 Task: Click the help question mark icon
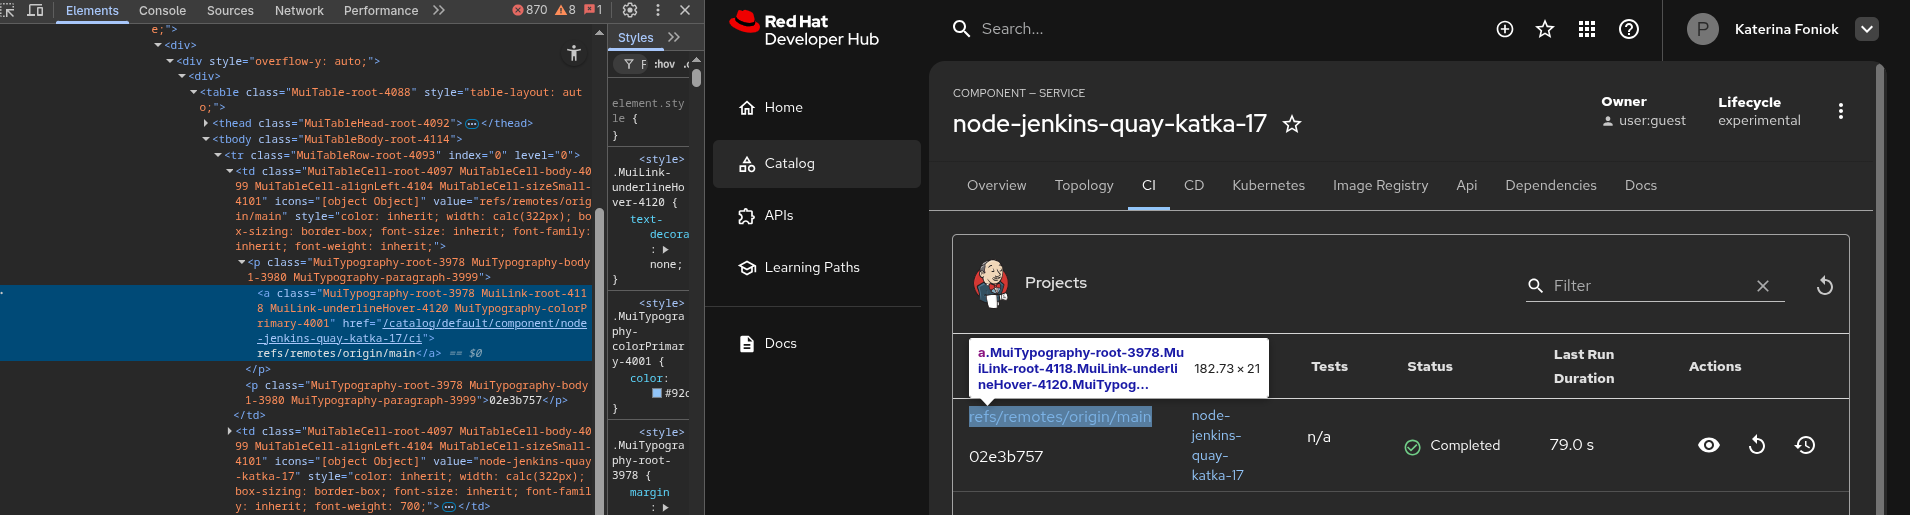coord(1629,29)
